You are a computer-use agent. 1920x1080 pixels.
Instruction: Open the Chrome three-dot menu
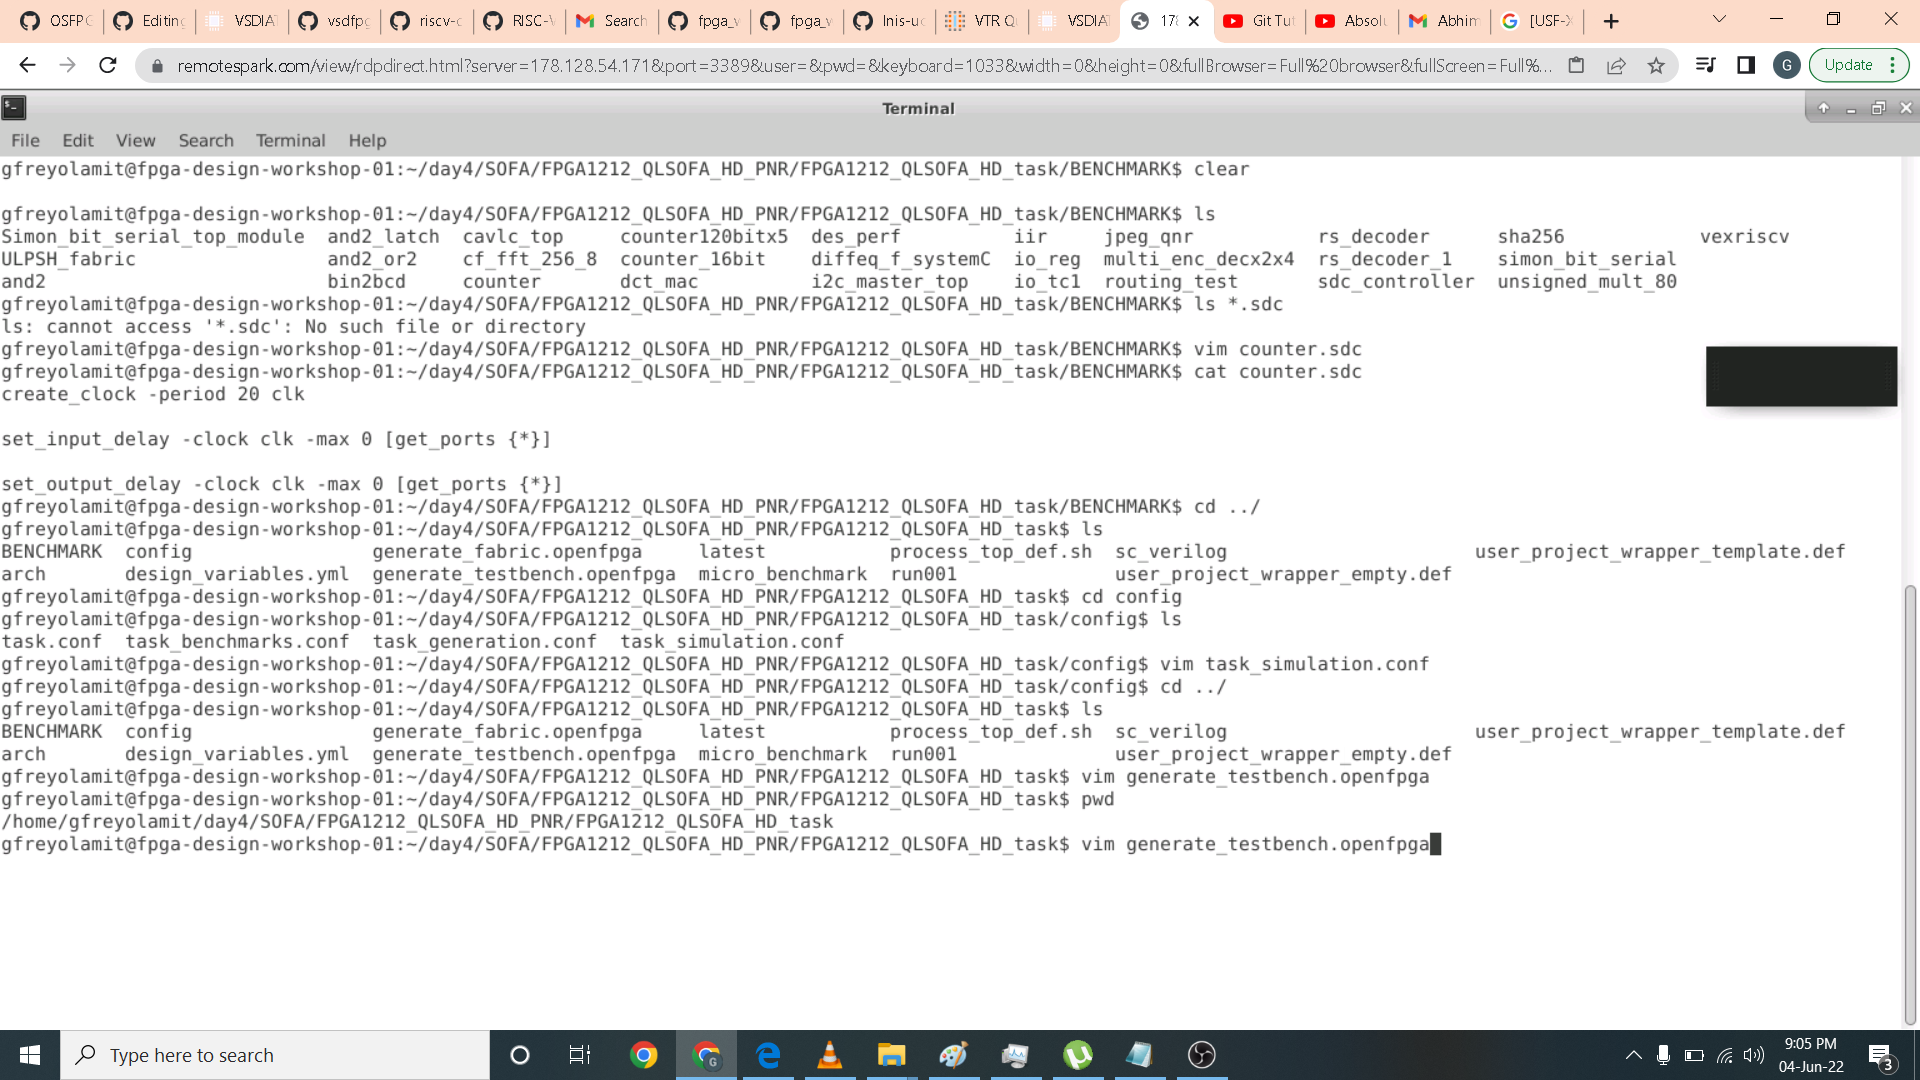[x=1893, y=65]
